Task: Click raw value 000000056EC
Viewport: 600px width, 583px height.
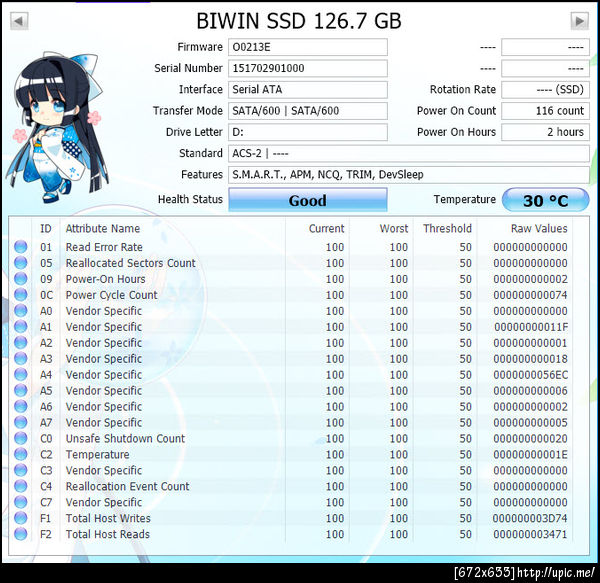Action: 531,375
